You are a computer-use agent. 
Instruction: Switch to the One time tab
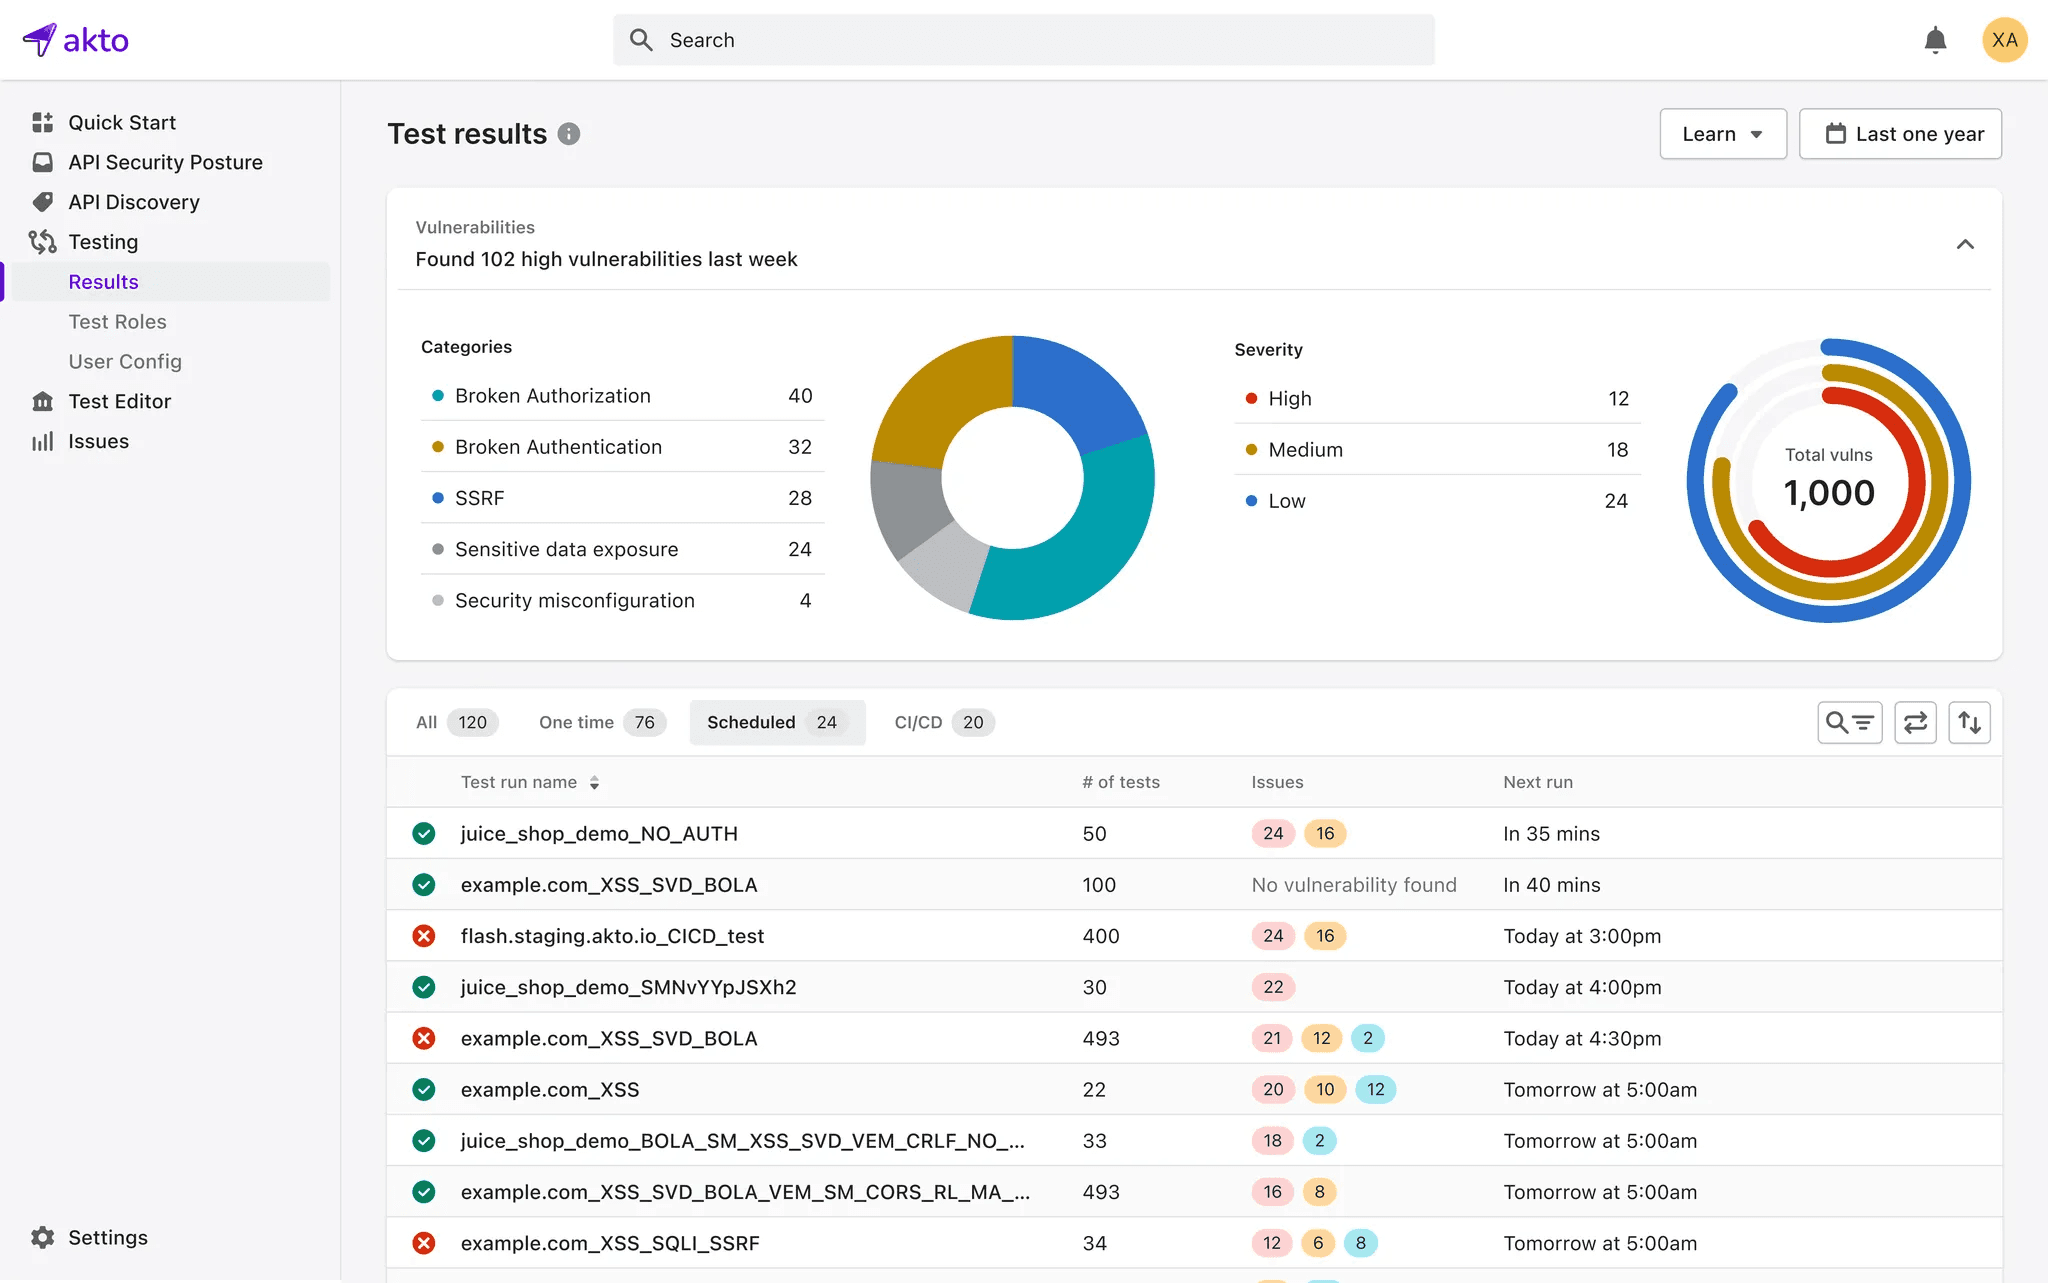[602, 722]
